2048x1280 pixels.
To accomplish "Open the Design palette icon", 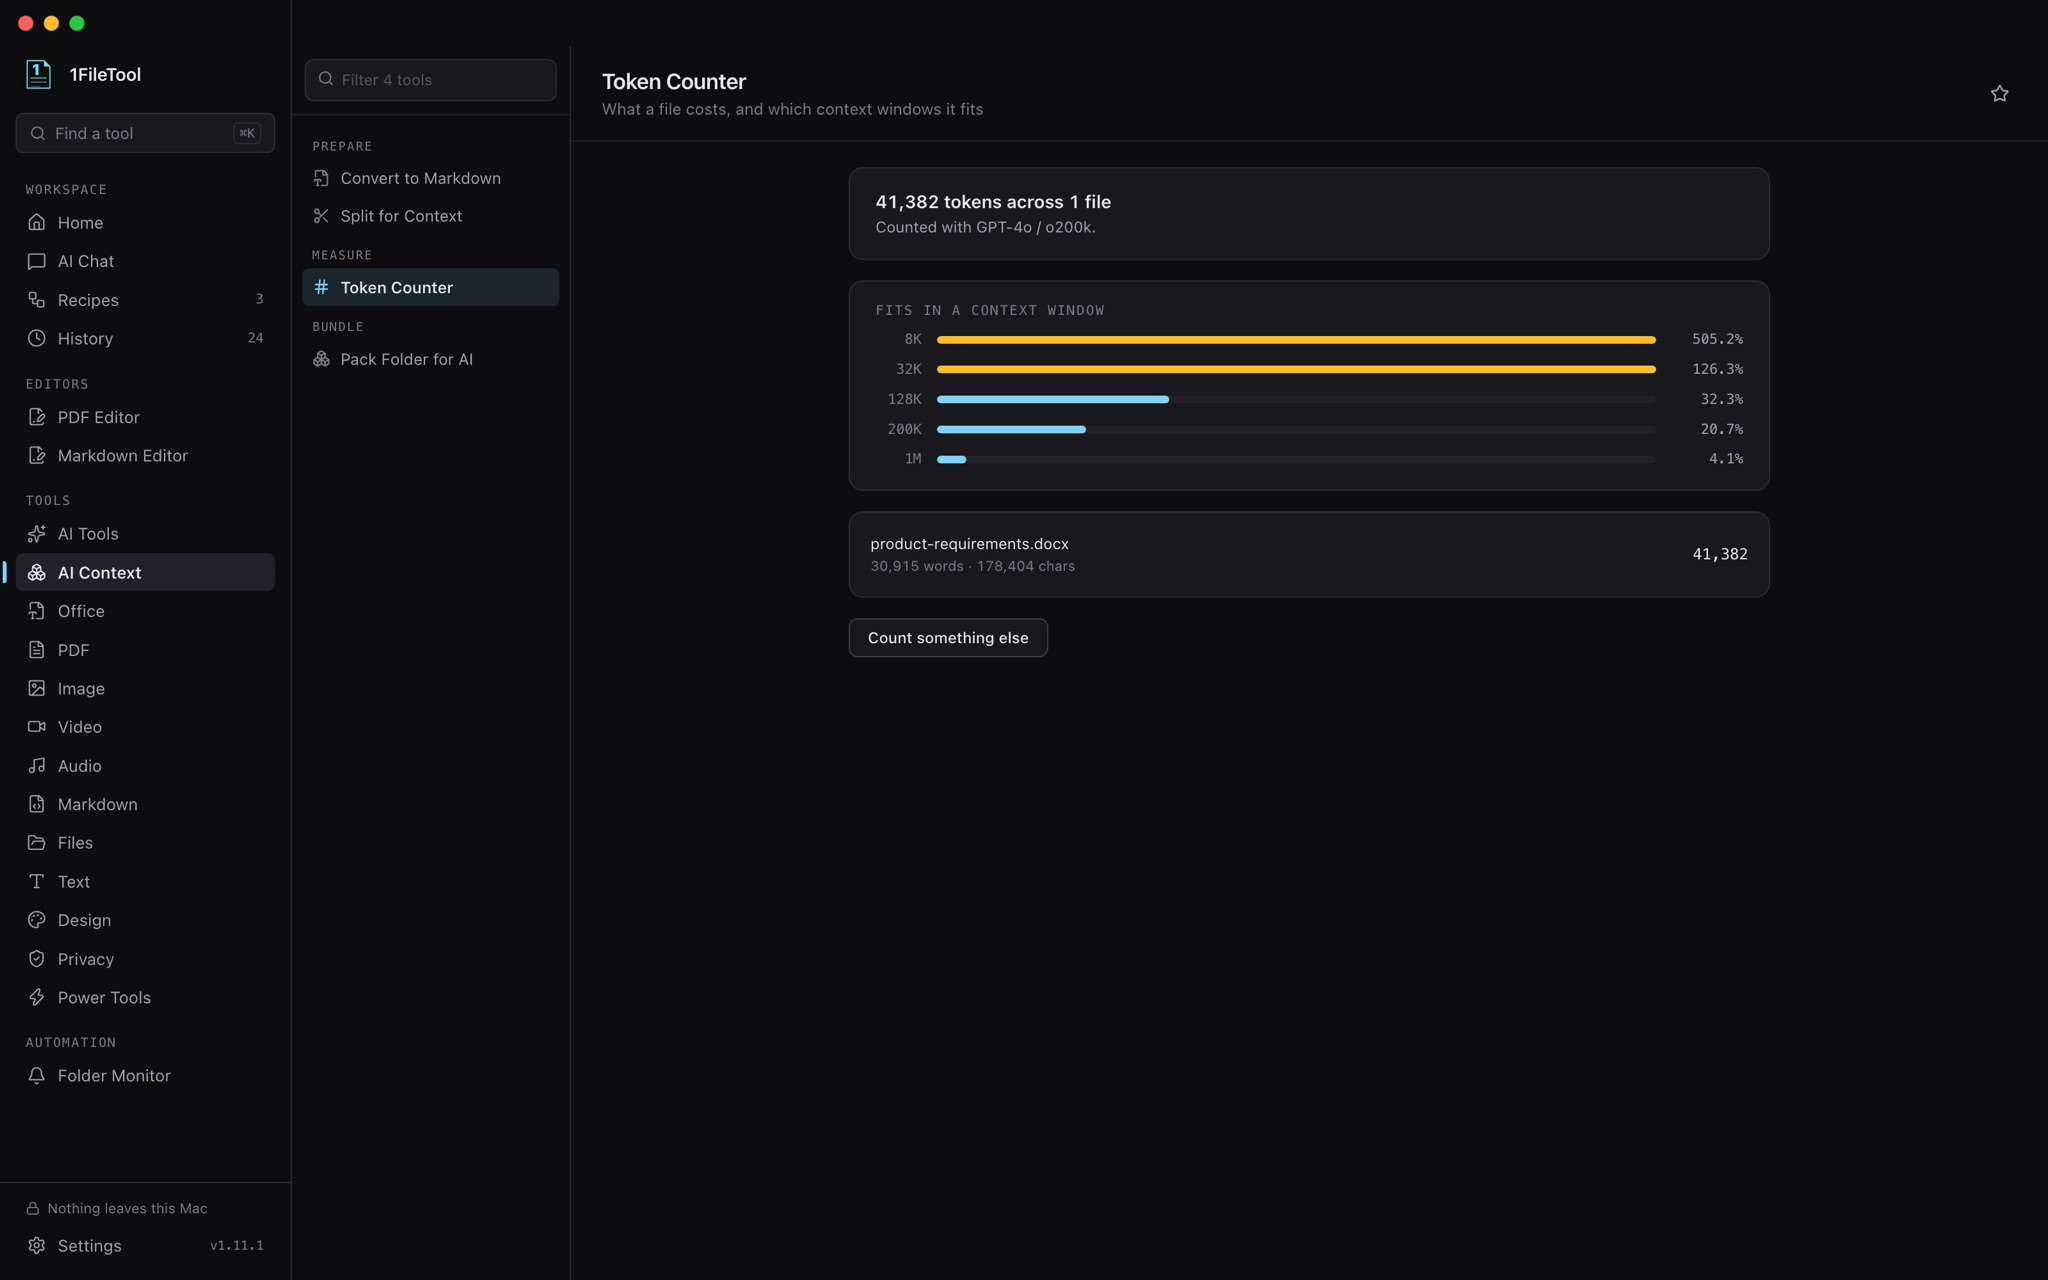I will [x=37, y=920].
